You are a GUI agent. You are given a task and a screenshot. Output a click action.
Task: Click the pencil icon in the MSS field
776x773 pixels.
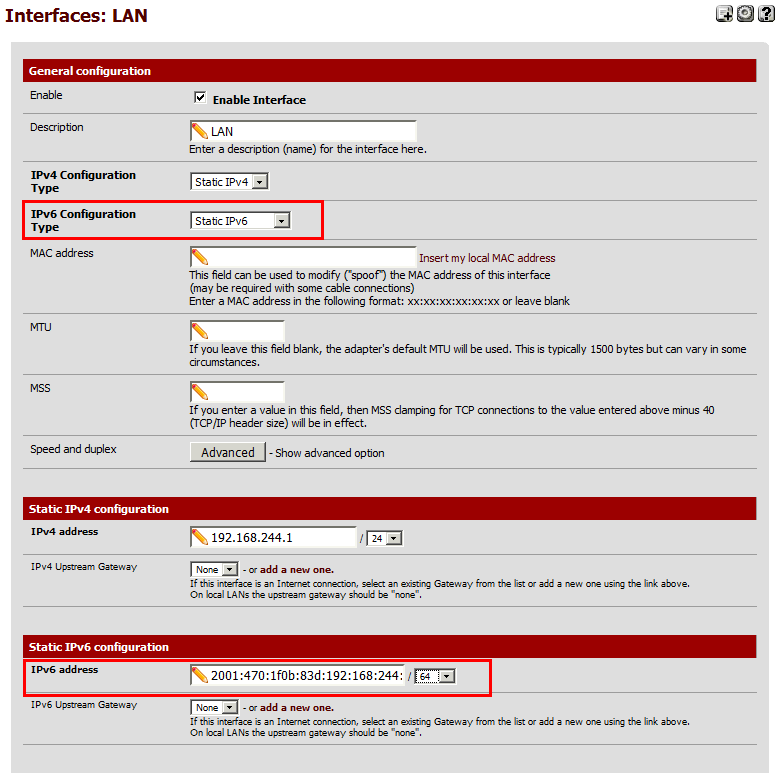(199, 391)
